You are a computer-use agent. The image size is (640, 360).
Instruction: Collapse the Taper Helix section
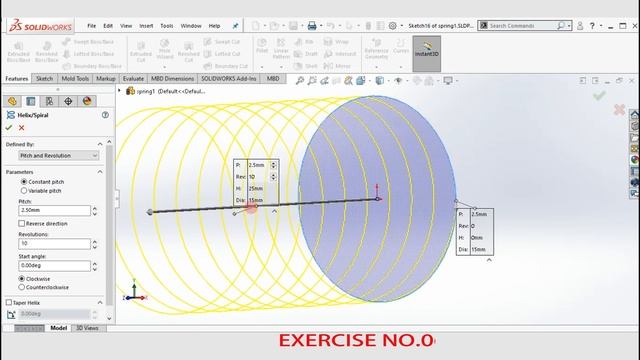tap(100, 302)
